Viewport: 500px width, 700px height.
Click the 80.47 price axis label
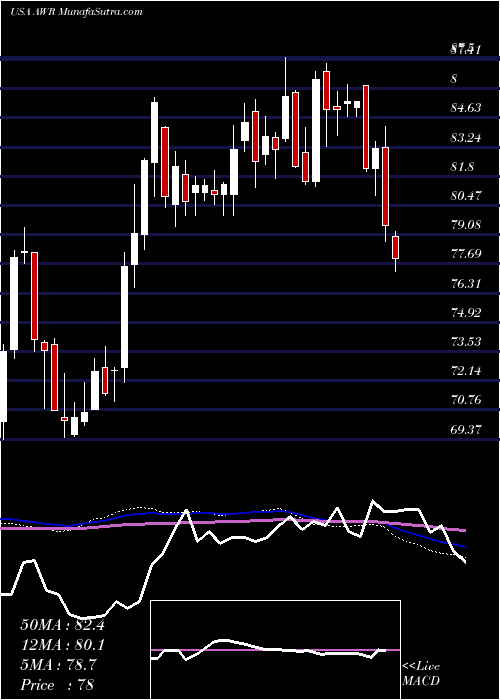pos(466,195)
